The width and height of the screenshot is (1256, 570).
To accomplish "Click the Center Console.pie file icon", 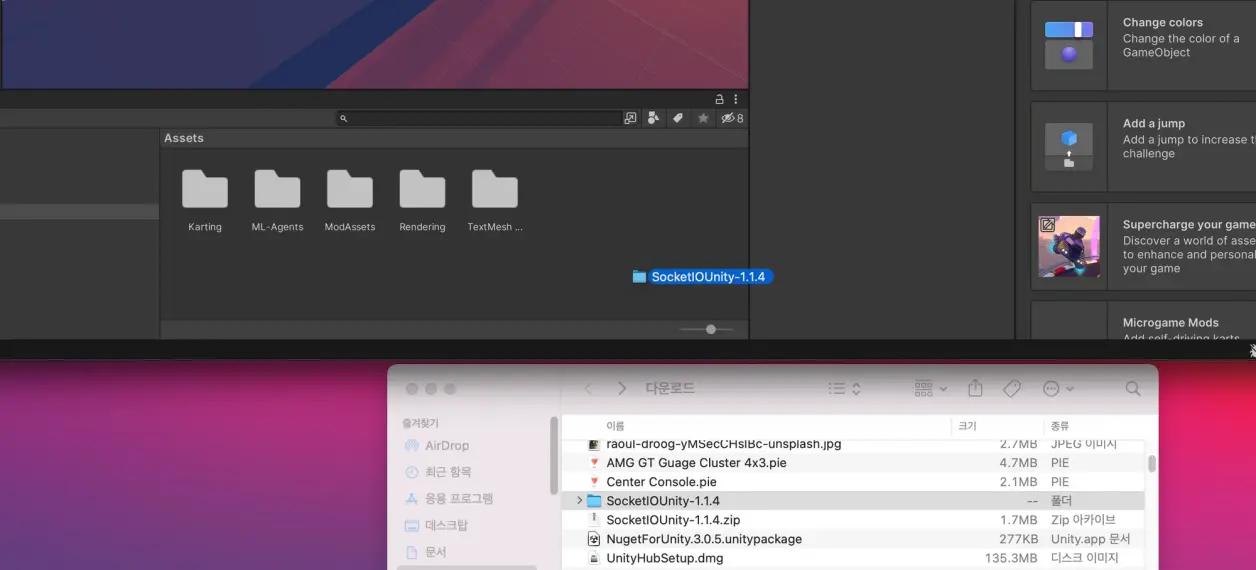I will click(x=593, y=482).
